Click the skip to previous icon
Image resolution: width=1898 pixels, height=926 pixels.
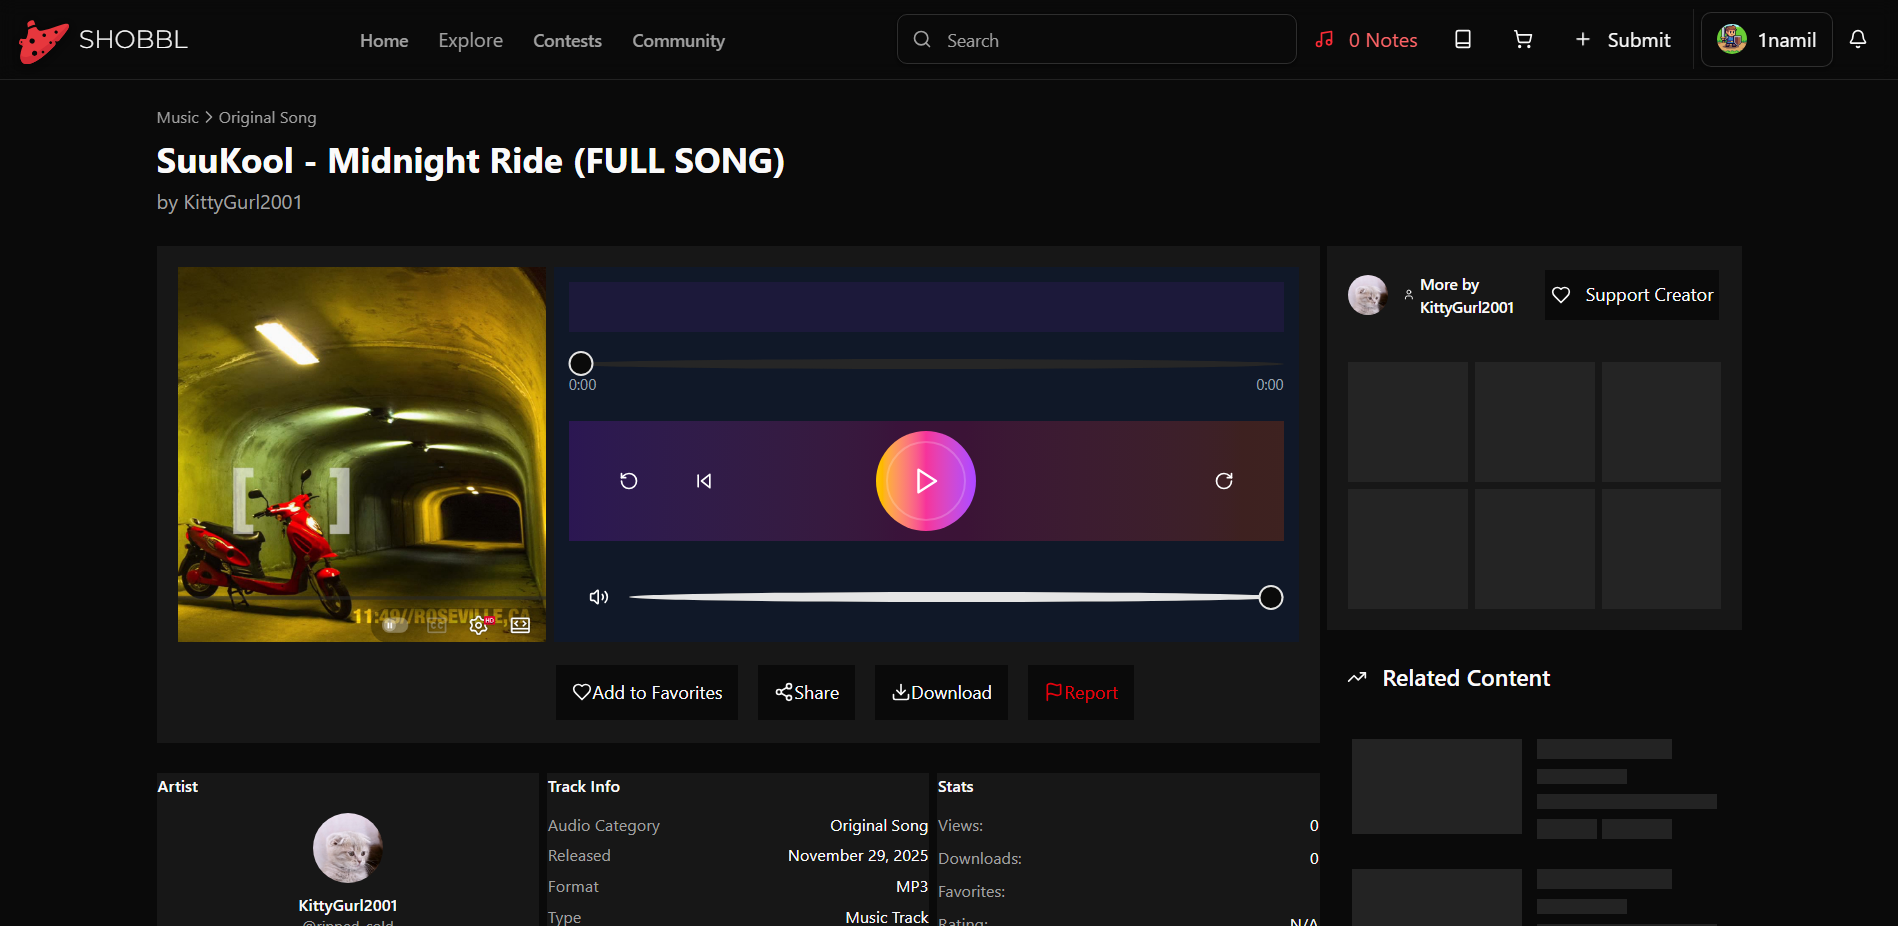point(704,481)
